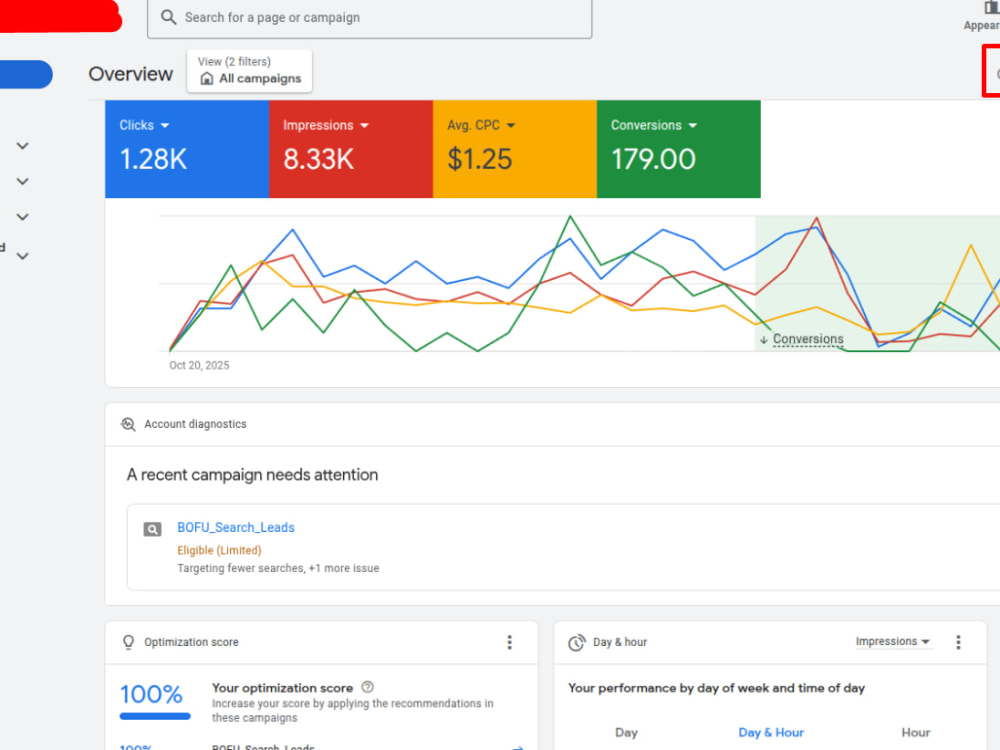Image resolution: width=1000 pixels, height=750 pixels.
Task: Click the Conversions annotation label on chart
Action: (808, 339)
